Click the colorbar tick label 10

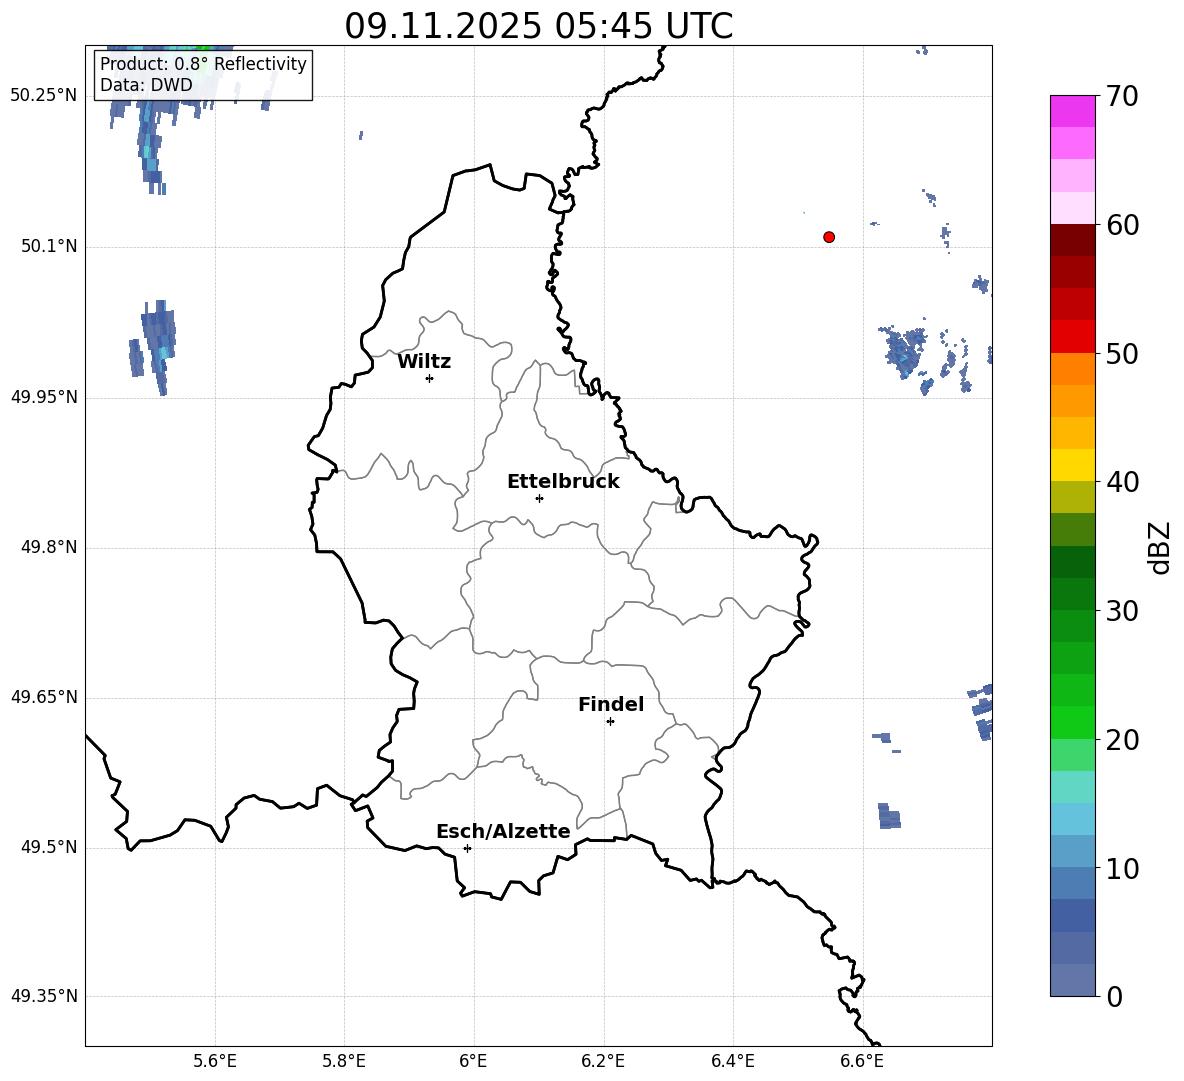pyautogui.click(x=1122, y=868)
